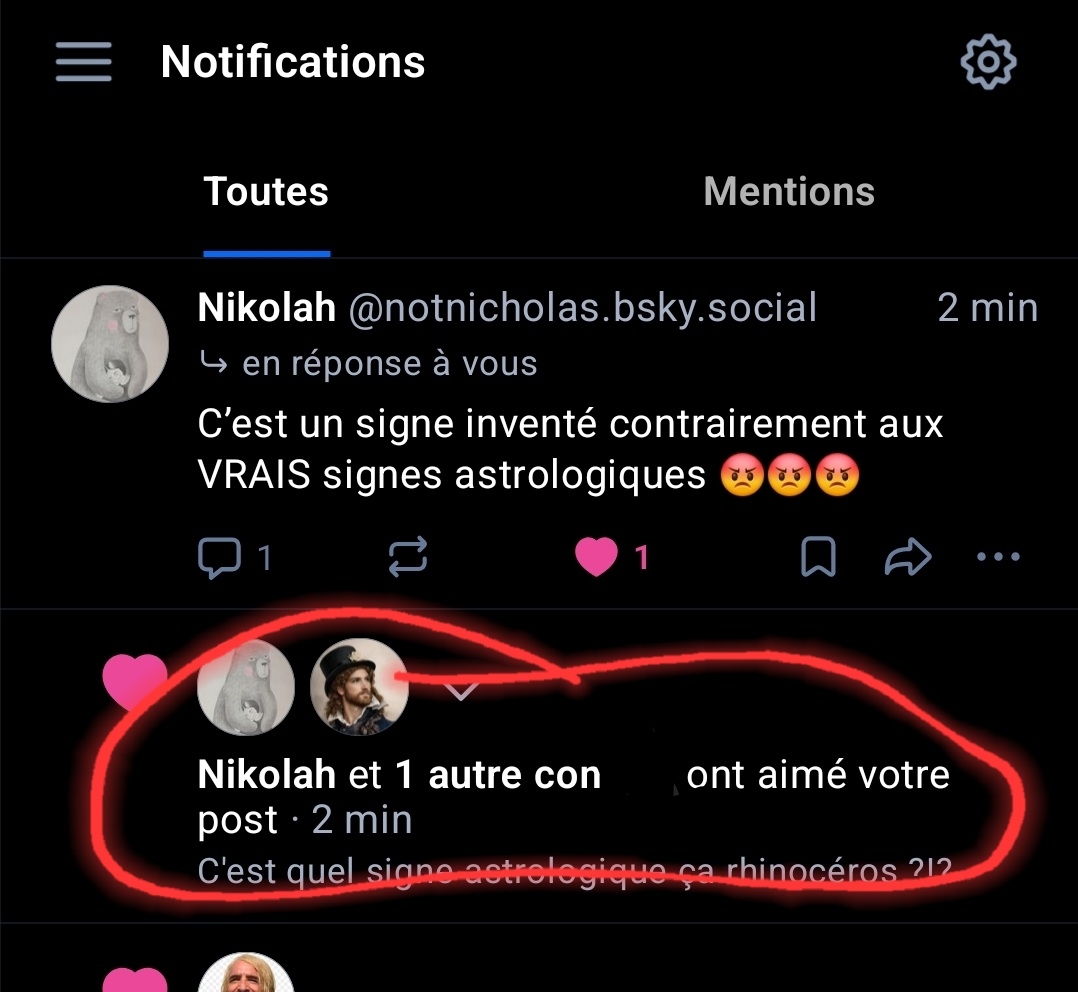Tap the small bear avatar in like notification
1078x992 pixels.
click(x=247, y=687)
